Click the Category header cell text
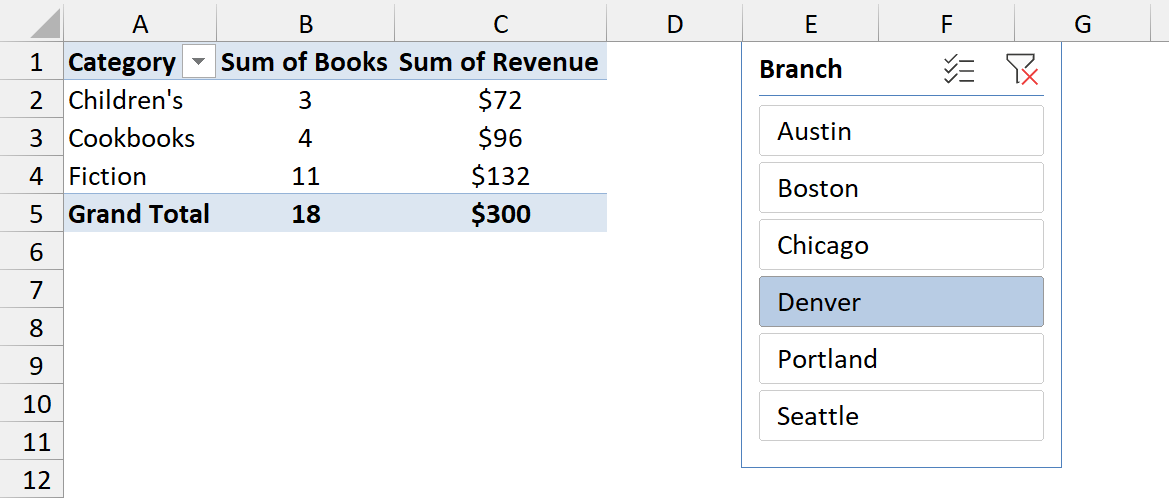Image resolution: width=1169 pixels, height=498 pixels. [122, 63]
